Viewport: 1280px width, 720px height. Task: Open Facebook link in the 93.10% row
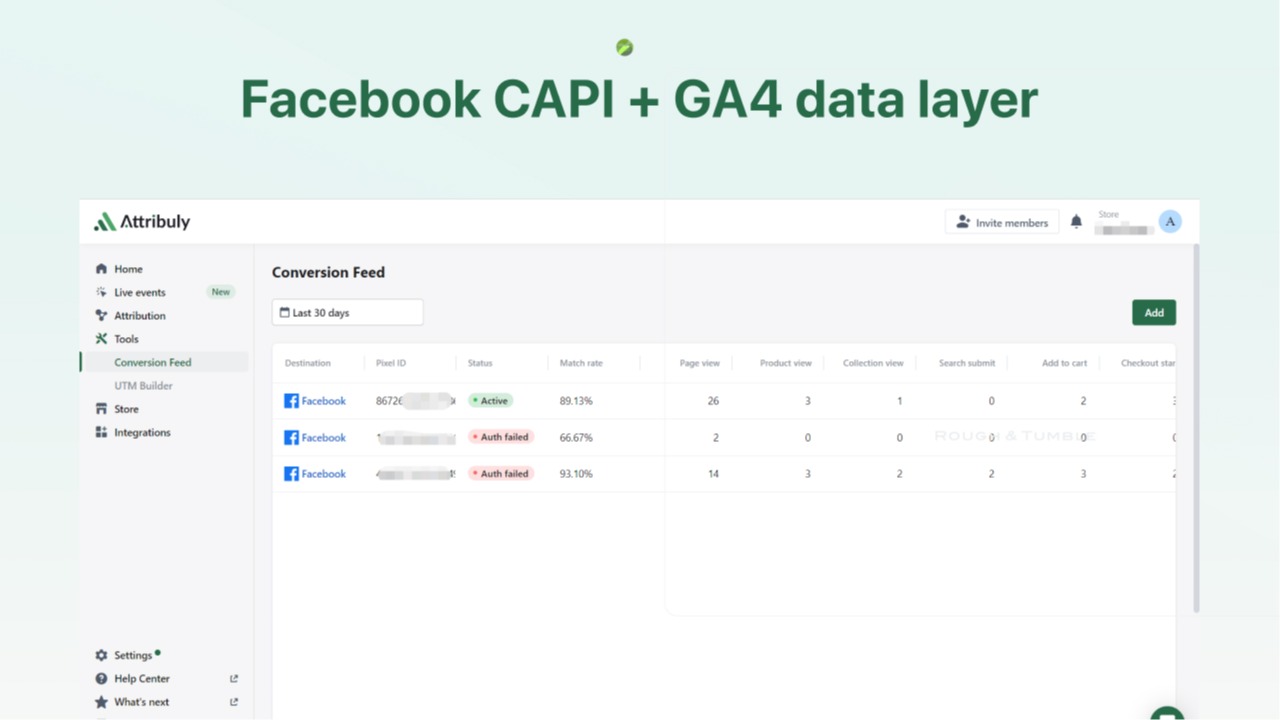[324, 474]
